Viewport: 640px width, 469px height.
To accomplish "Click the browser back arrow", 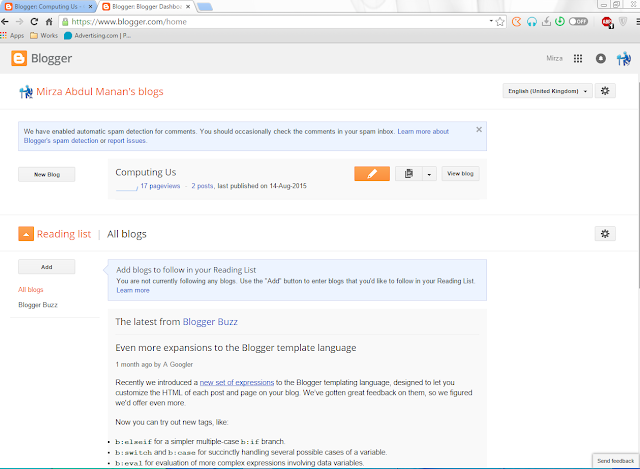I will 5,22.
